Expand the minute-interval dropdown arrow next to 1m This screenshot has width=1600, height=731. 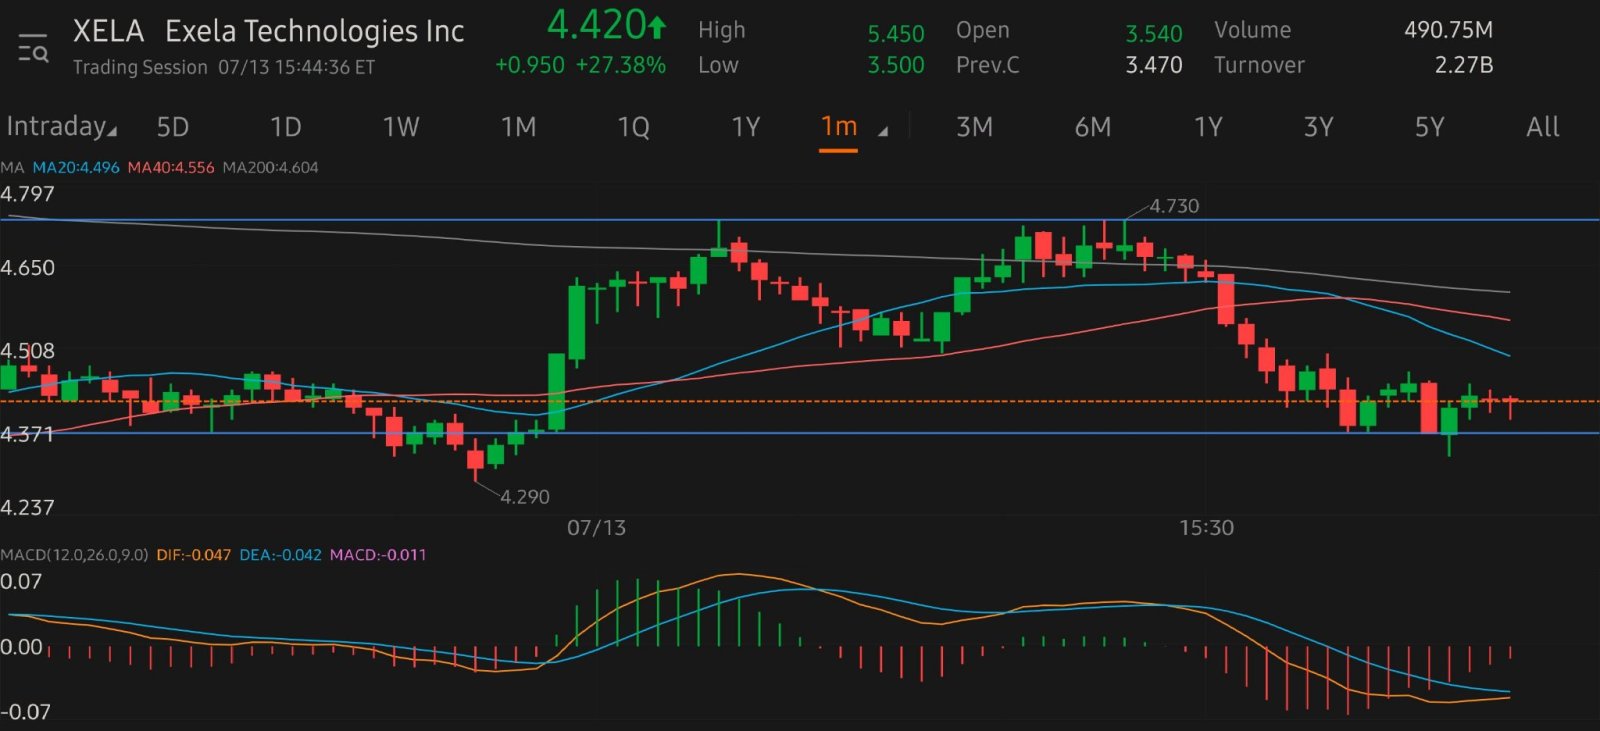tap(883, 131)
